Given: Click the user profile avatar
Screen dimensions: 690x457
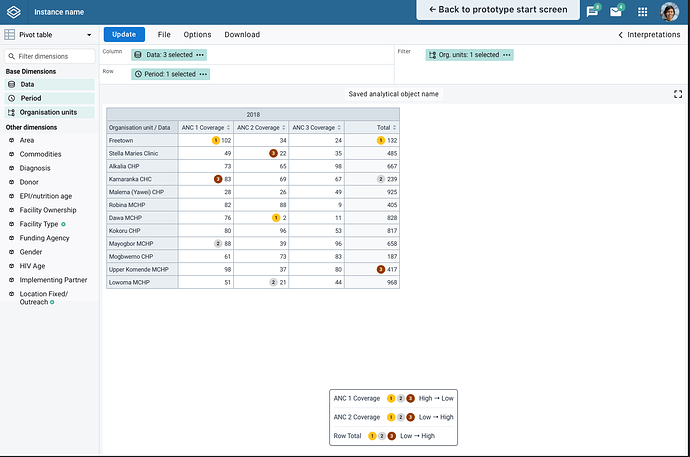Looking at the screenshot, I should tap(669, 11).
